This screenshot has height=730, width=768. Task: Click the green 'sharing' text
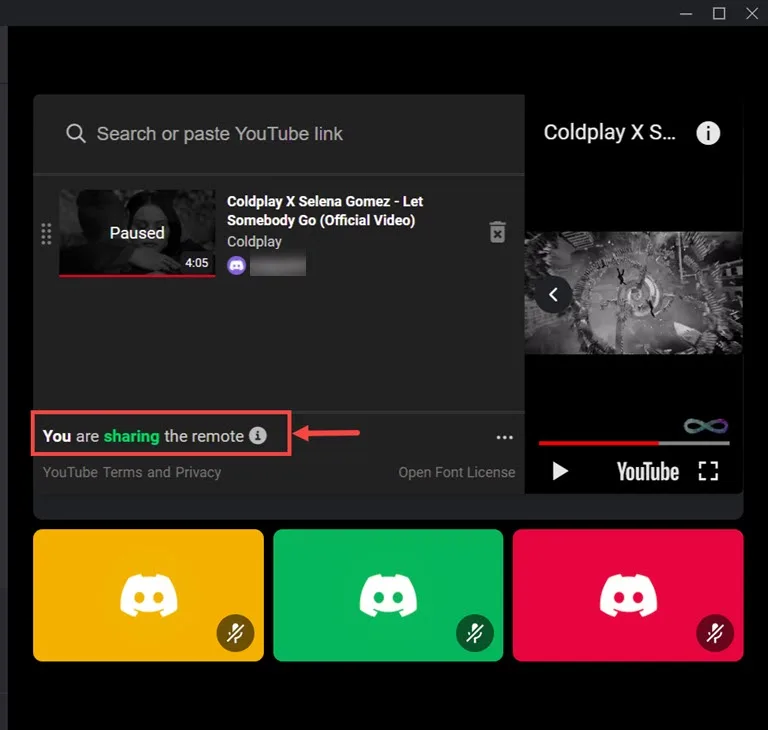(x=131, y=436)
